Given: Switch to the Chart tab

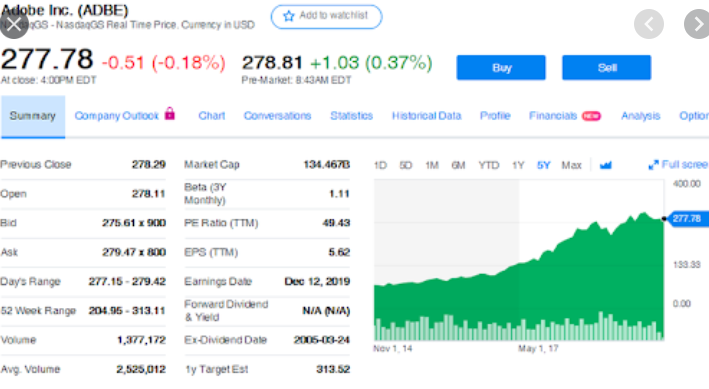Looking at the screenshot, I should [212, 116].
